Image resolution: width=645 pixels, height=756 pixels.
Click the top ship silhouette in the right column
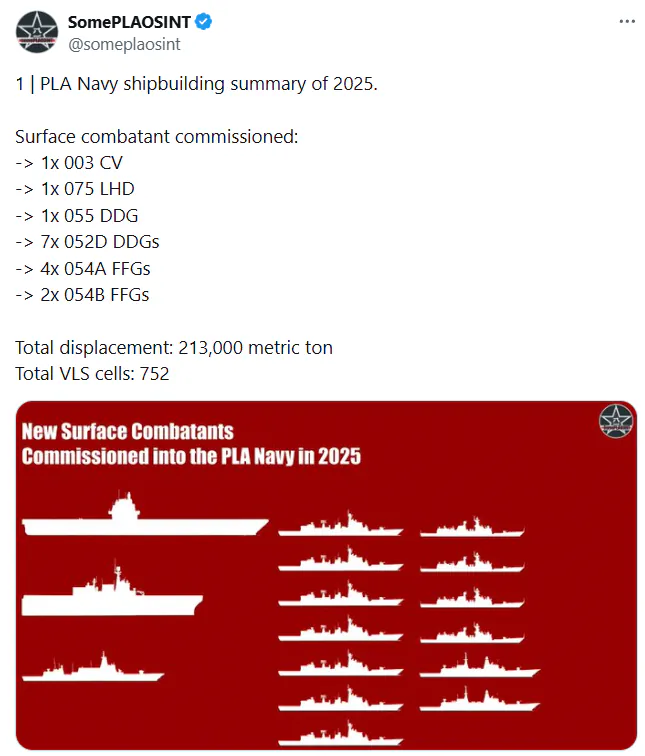click(470, 529)
